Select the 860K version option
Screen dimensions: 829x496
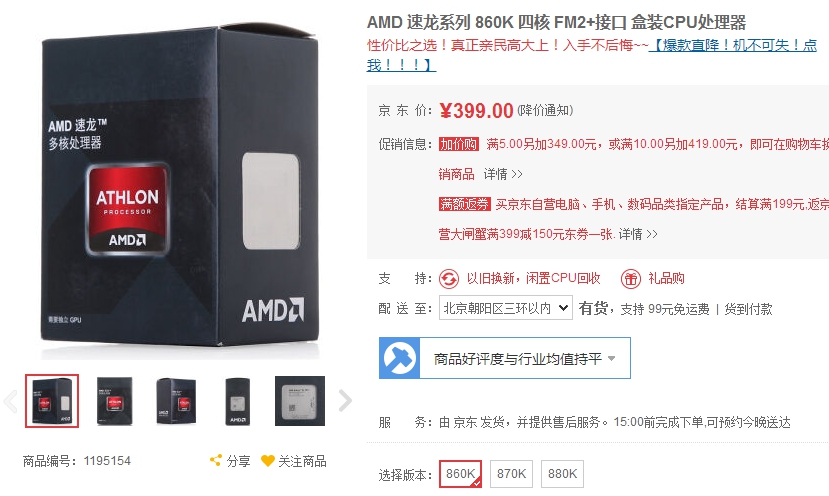(460, 474)
